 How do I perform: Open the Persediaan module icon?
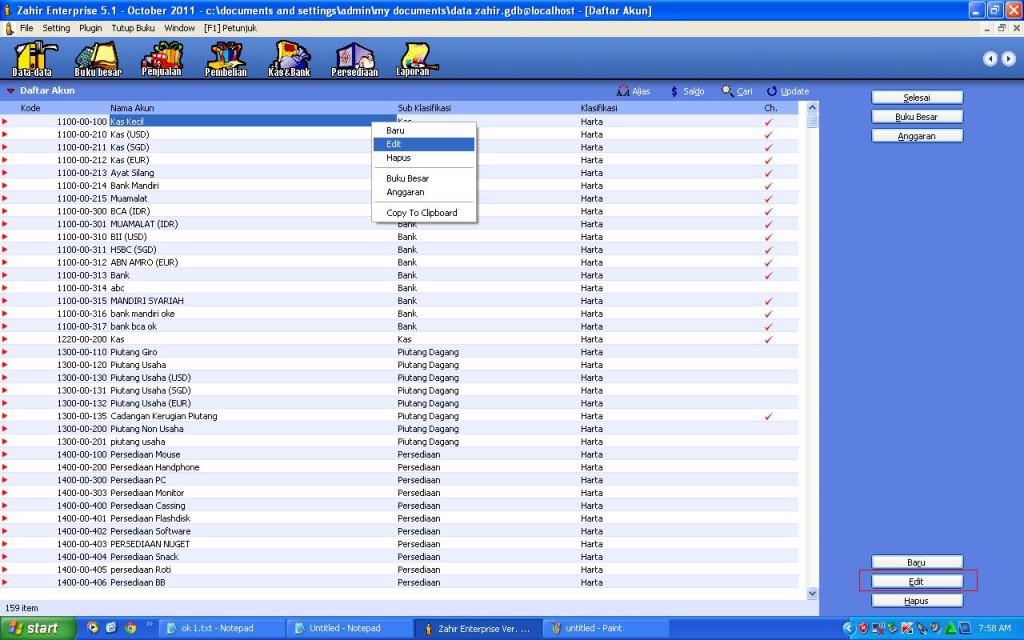pyautogui.click(x=355, y=59)
